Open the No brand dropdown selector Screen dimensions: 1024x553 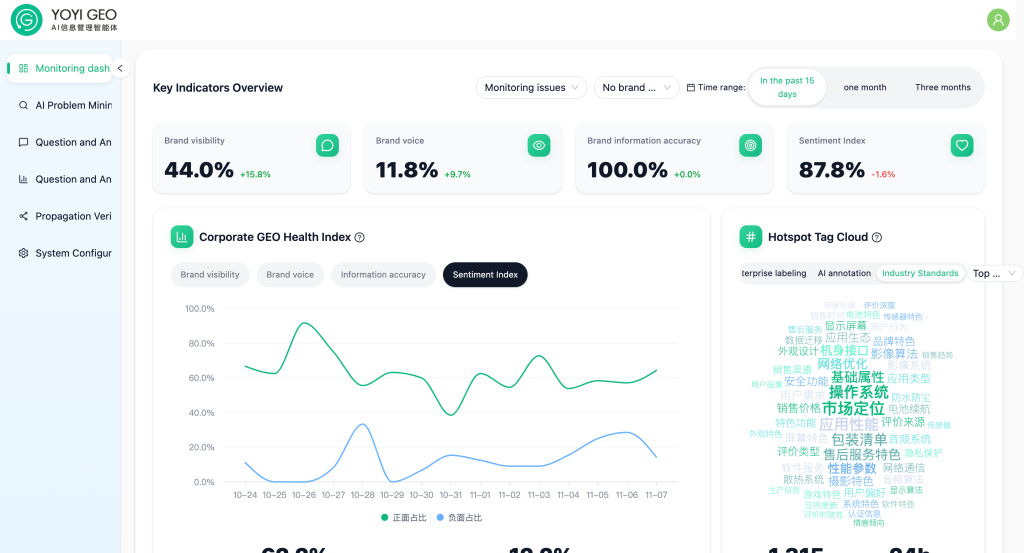tap(636, 88)
